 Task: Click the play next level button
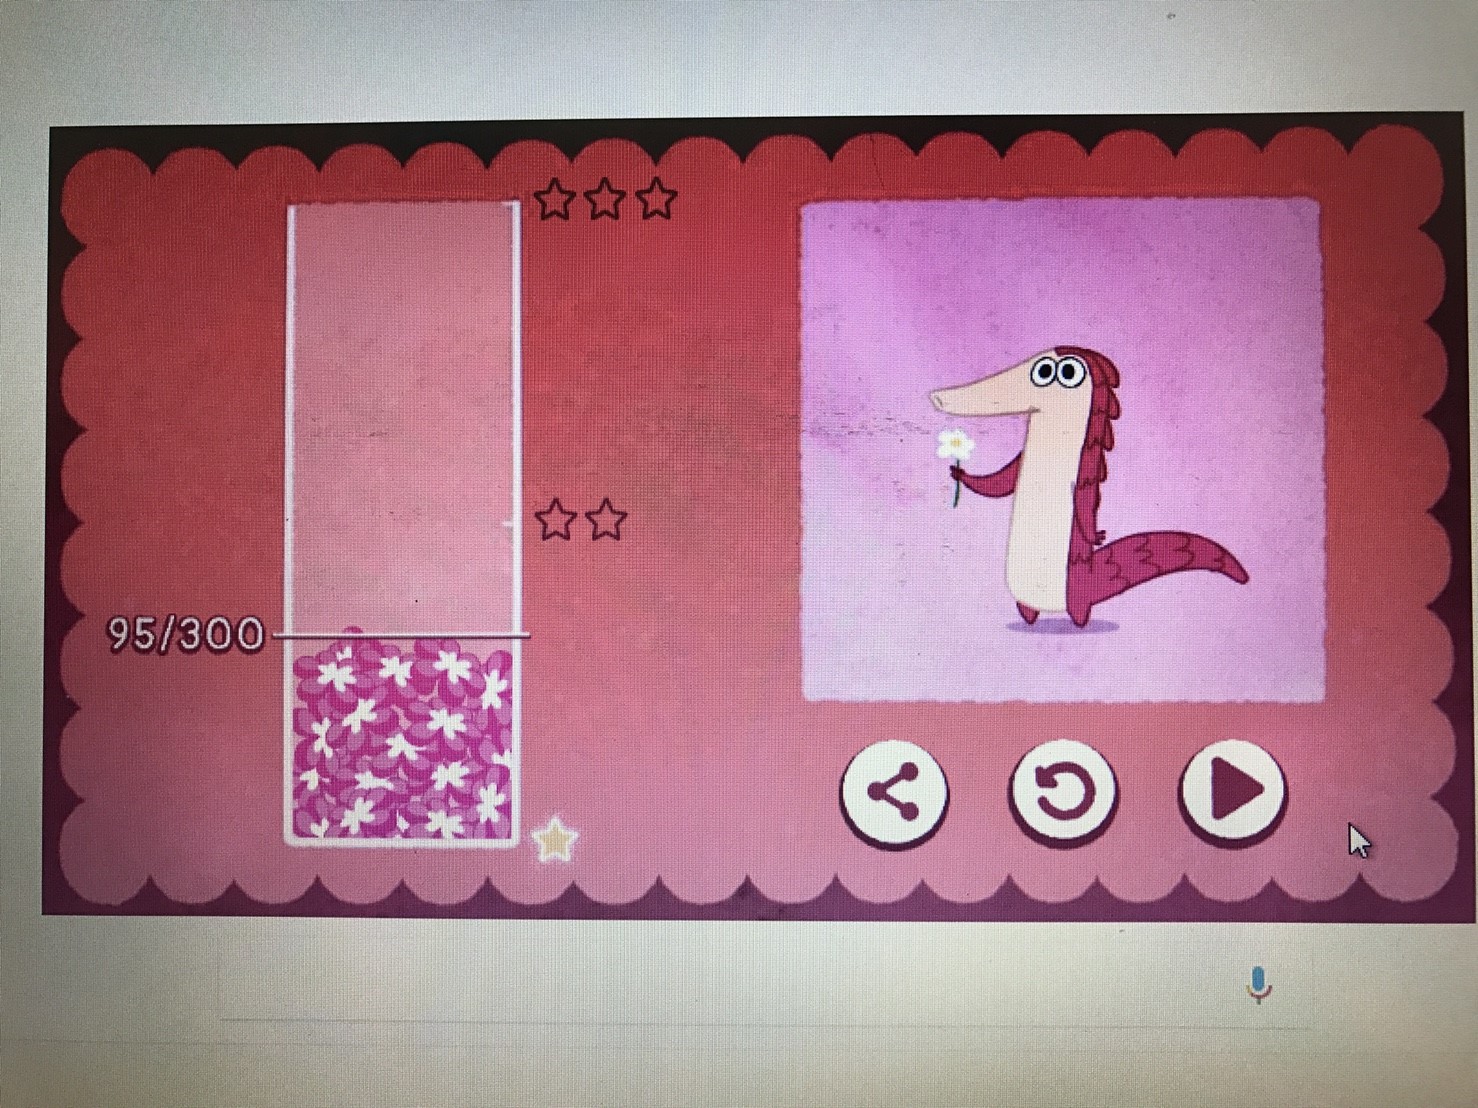(x=1233, y=791)
